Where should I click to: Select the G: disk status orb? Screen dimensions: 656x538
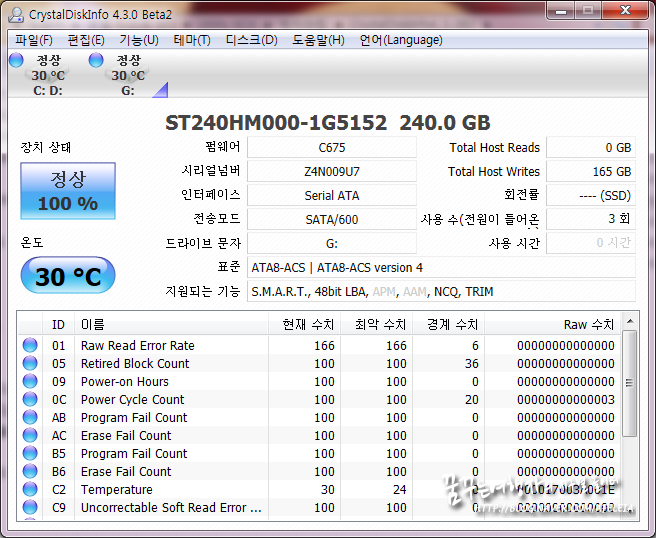point(96,60)
